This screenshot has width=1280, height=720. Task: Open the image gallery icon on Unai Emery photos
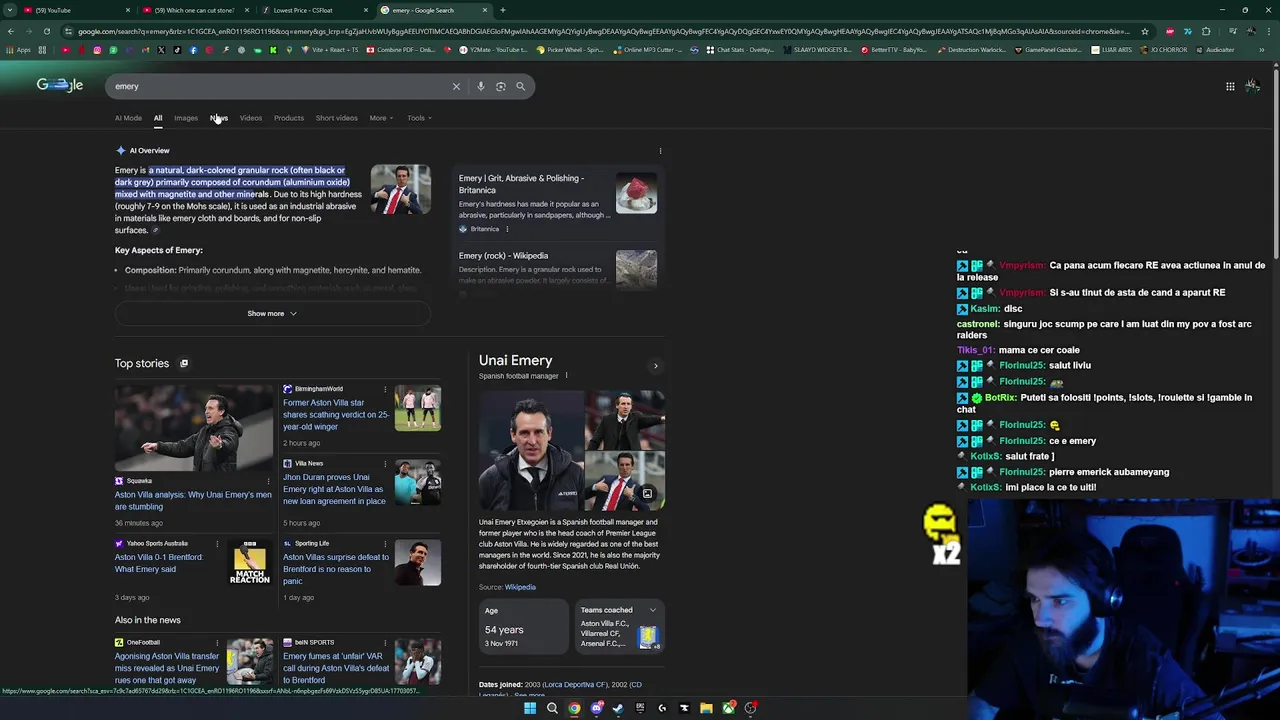(x=647, y=494)
